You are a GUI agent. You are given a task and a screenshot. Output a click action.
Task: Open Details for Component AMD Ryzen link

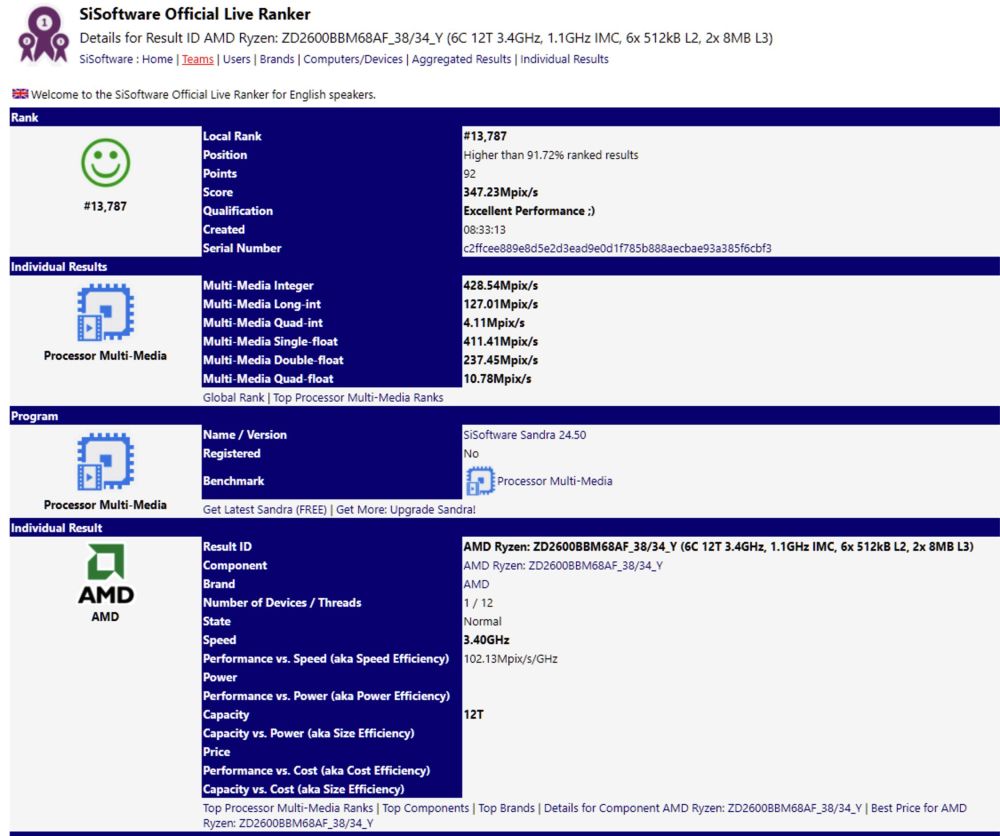(703, 808)
